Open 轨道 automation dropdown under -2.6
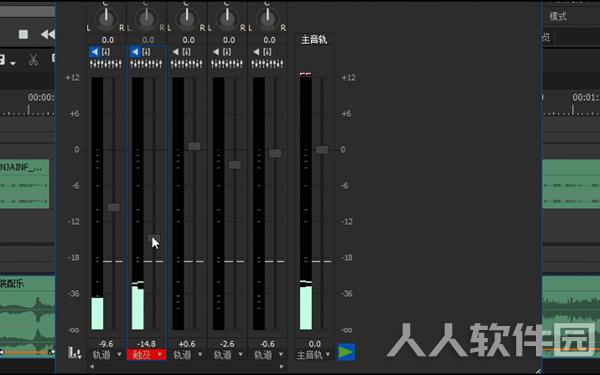 pyautogui.click(x=228, y=355)
